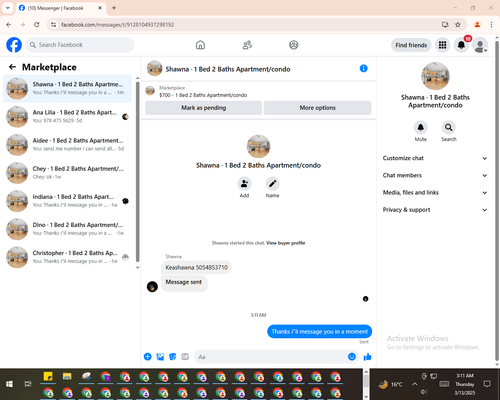Send a thumbs up like

coord(367,357)
